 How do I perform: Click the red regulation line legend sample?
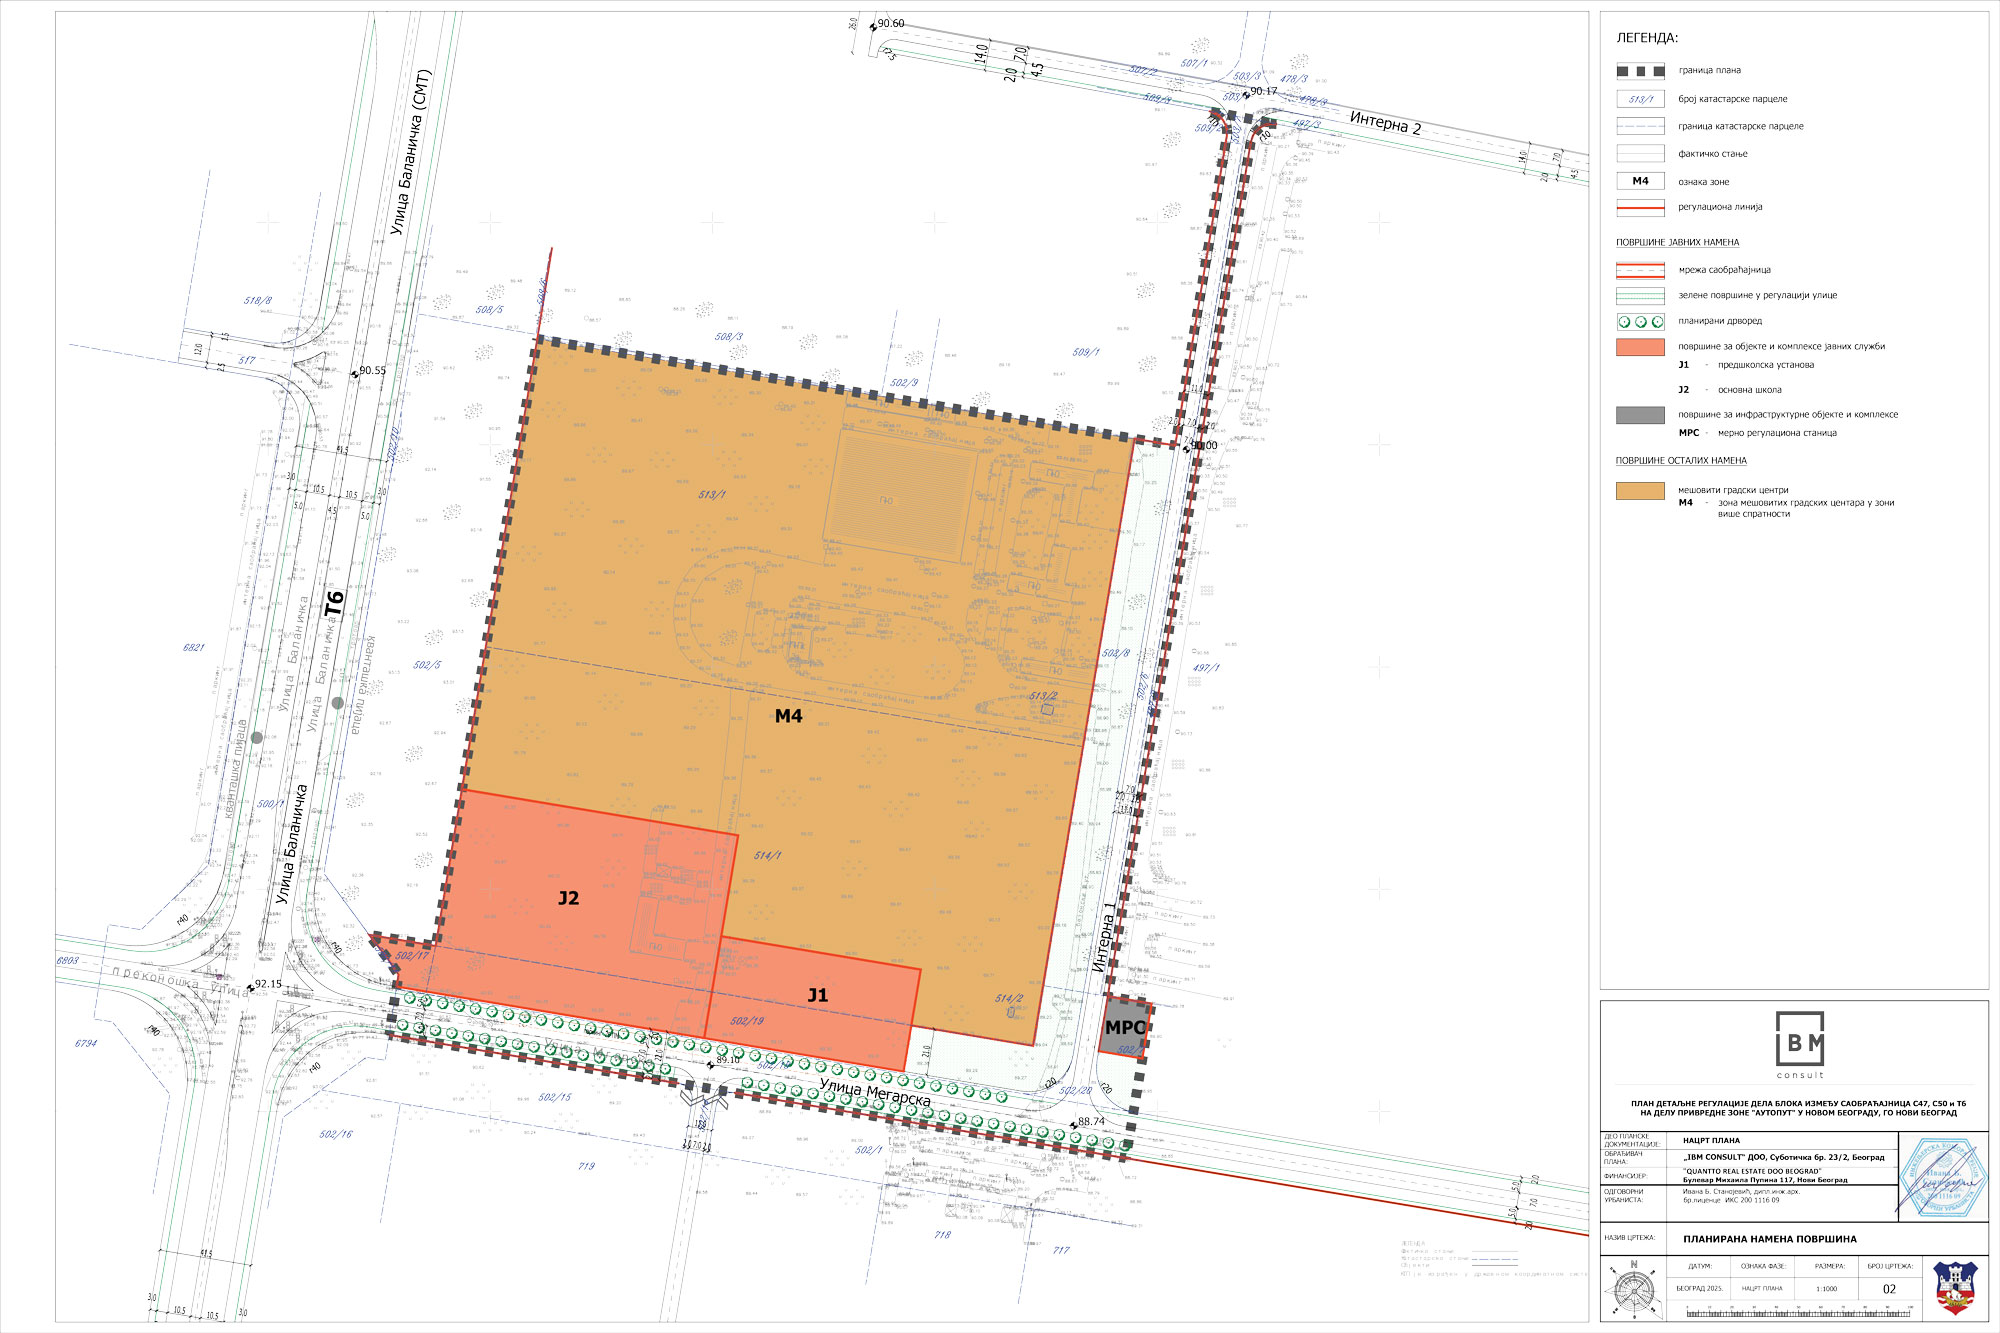(1640, 208)
